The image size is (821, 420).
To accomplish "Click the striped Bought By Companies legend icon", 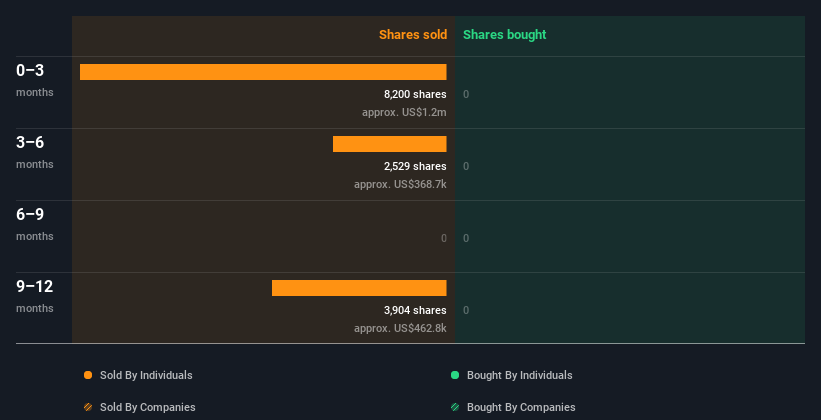I will coord(455,407).
